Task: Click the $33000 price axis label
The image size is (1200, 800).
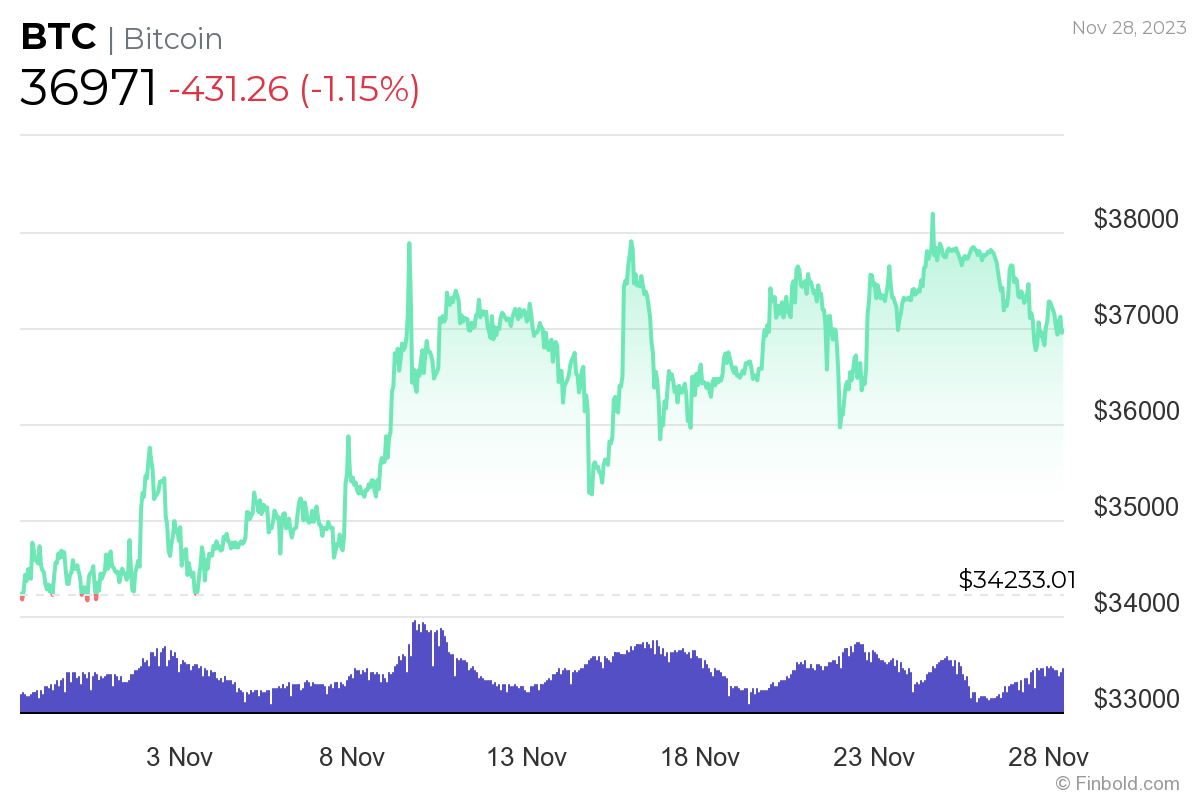Action: tap(1137, 698)
